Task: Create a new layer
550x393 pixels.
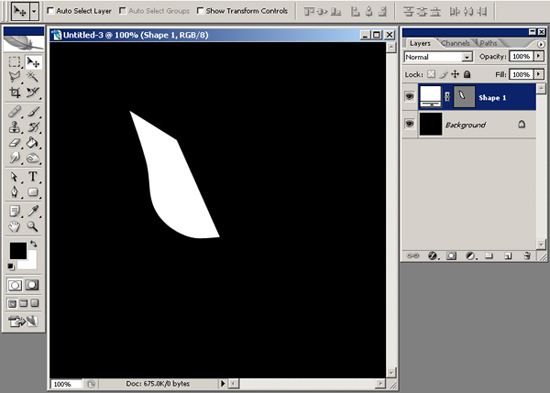Action: coord(508,256)
